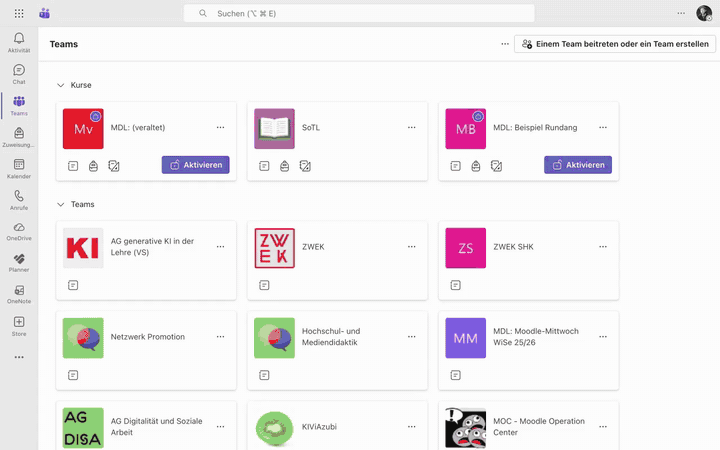Click the Microsoft Teams logo icon

coord(45,13)
